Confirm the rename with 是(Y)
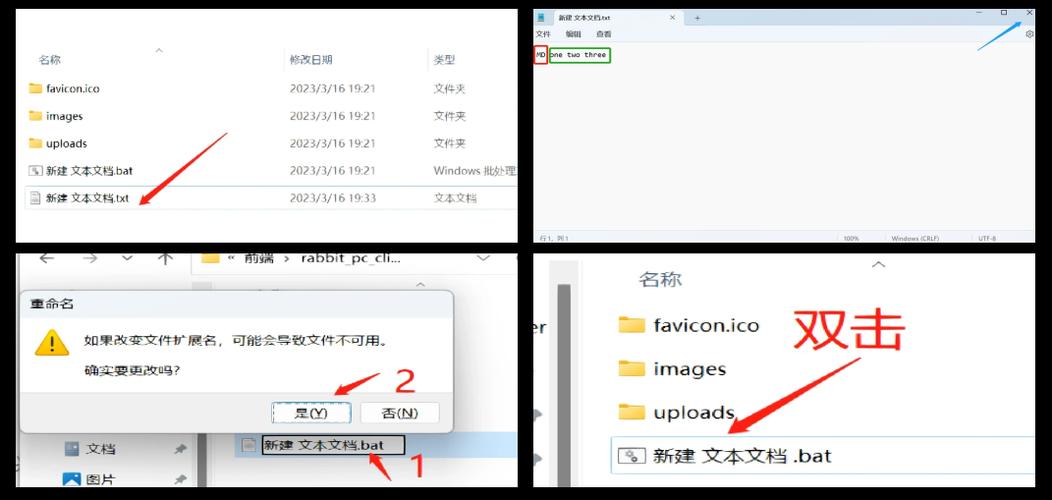The image size is (1052, 500). pos(311,413)
